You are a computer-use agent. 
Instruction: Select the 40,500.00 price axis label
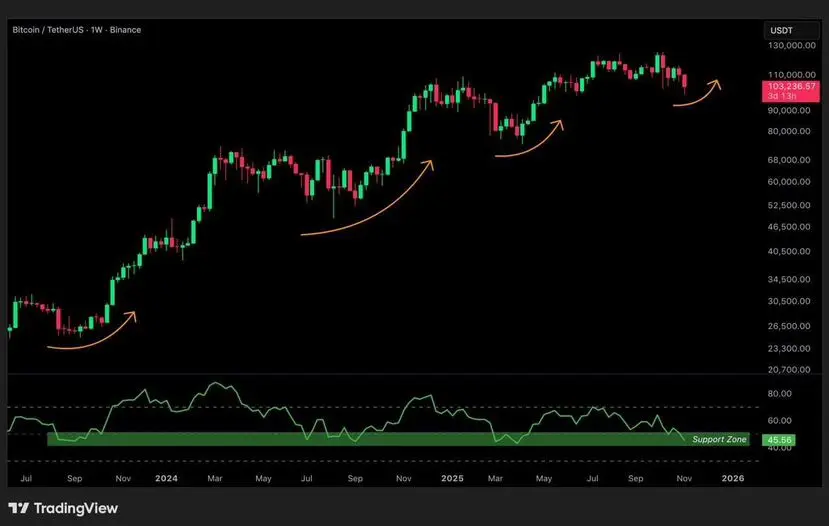(x=789, y=252)
